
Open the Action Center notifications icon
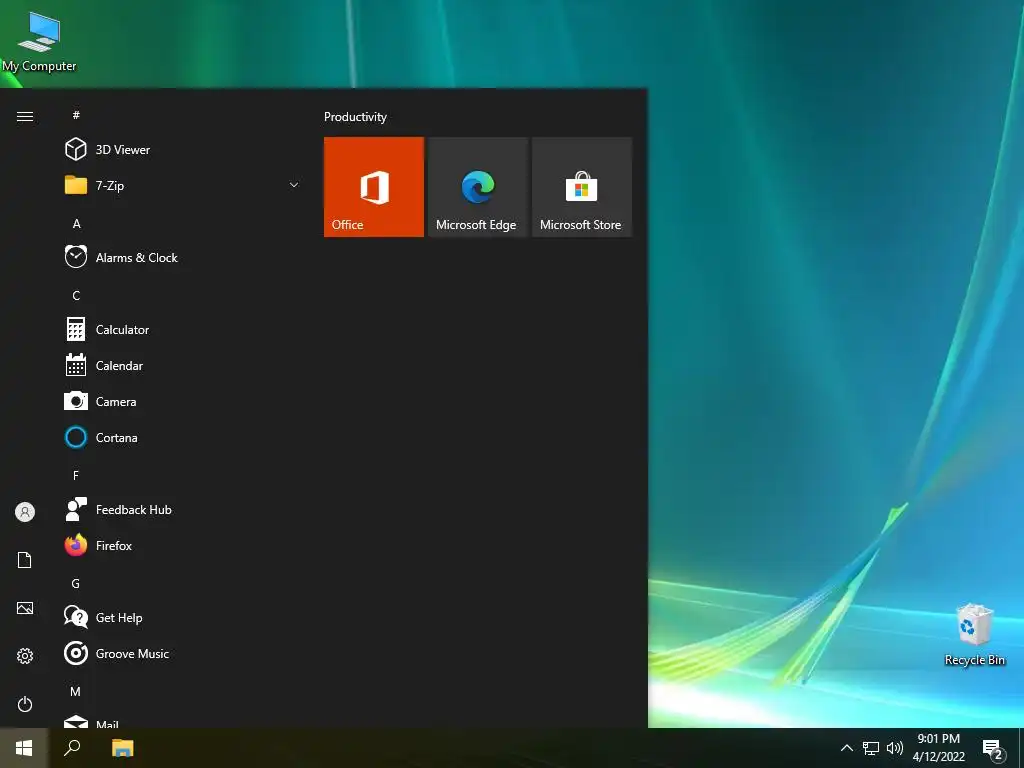[x=993, y=749]
